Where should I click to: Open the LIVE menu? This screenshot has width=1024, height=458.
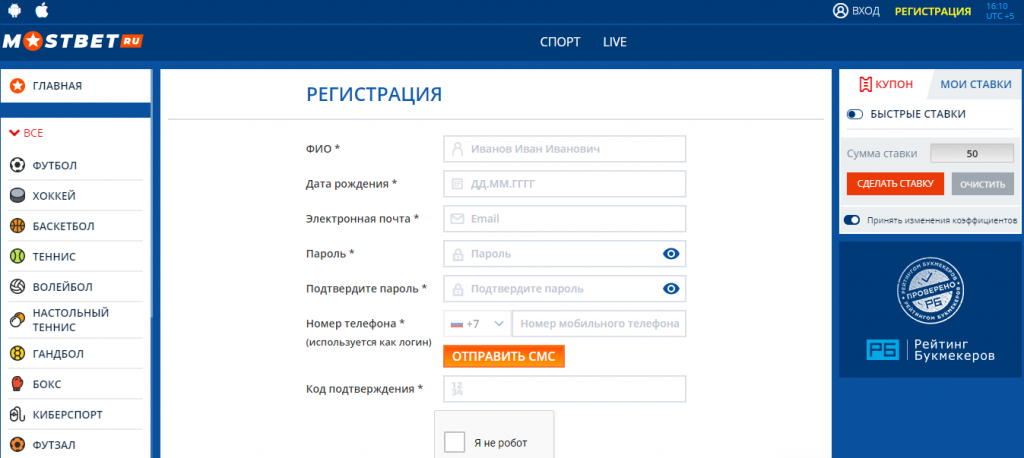[x=615, y=42]
